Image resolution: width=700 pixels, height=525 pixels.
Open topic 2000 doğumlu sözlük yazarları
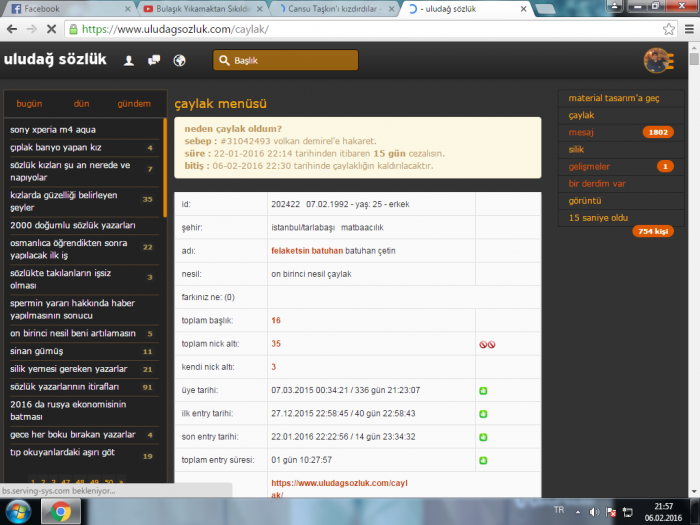[x=73, y=225]
